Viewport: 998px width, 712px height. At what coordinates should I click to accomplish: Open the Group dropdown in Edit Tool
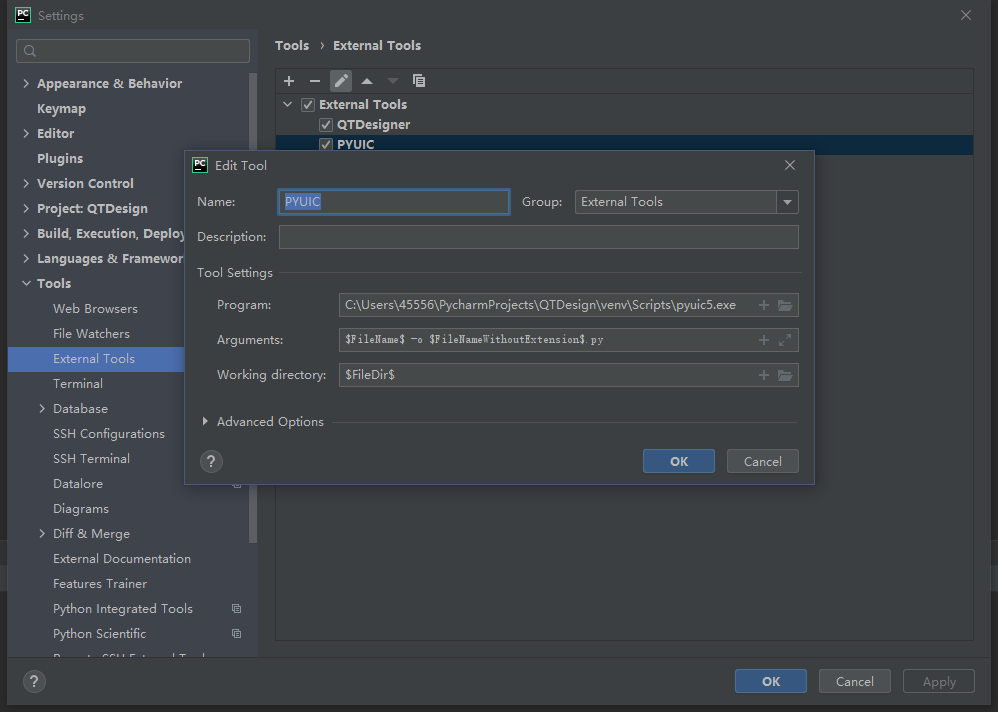pyautogui.click(x=787, y=201)
